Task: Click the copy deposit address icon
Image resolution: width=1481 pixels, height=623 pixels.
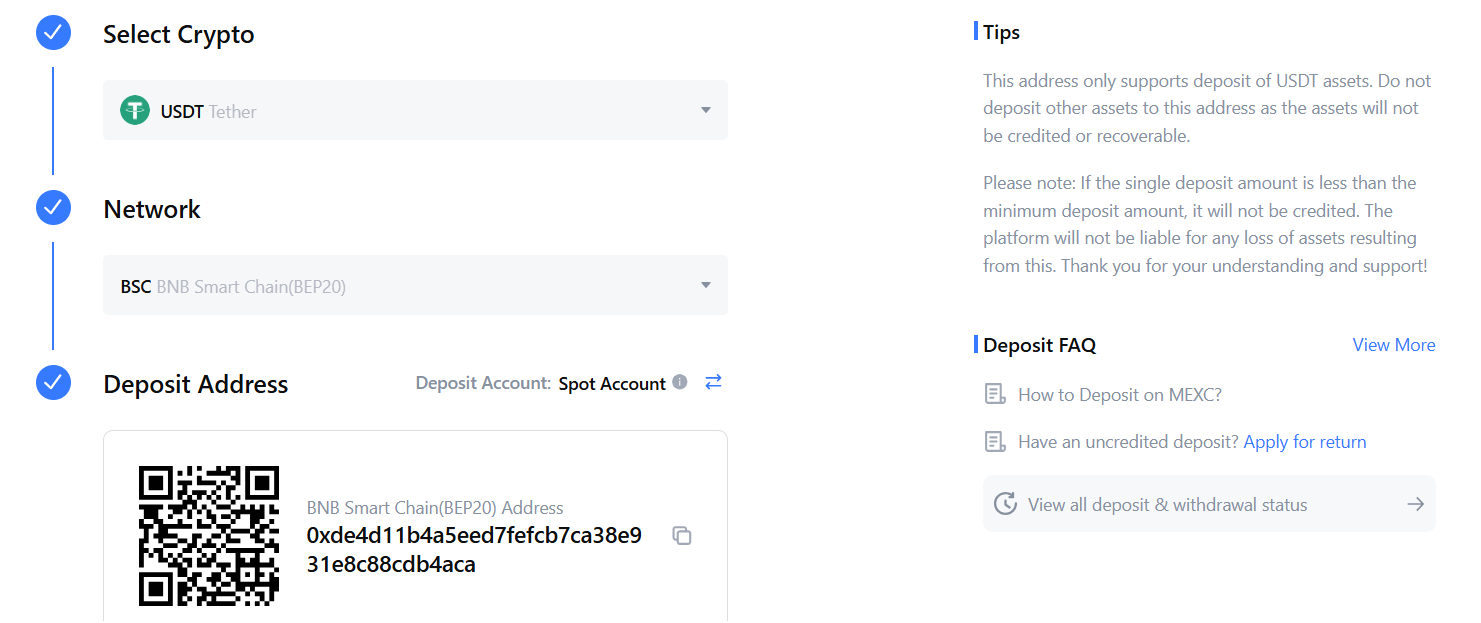Action: [x=682, y=536]
